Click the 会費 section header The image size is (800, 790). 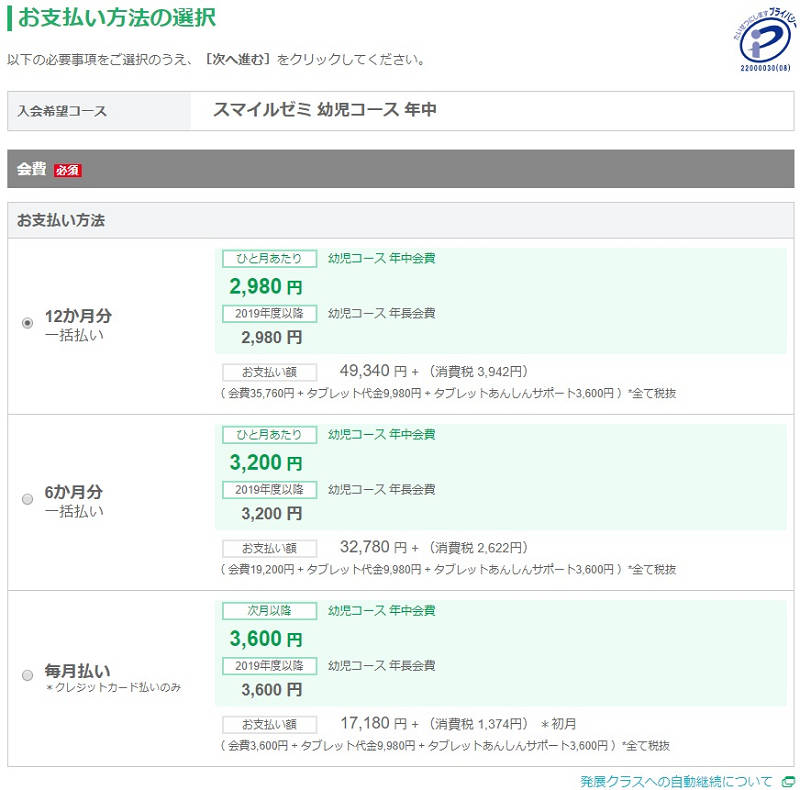point(401,169)
